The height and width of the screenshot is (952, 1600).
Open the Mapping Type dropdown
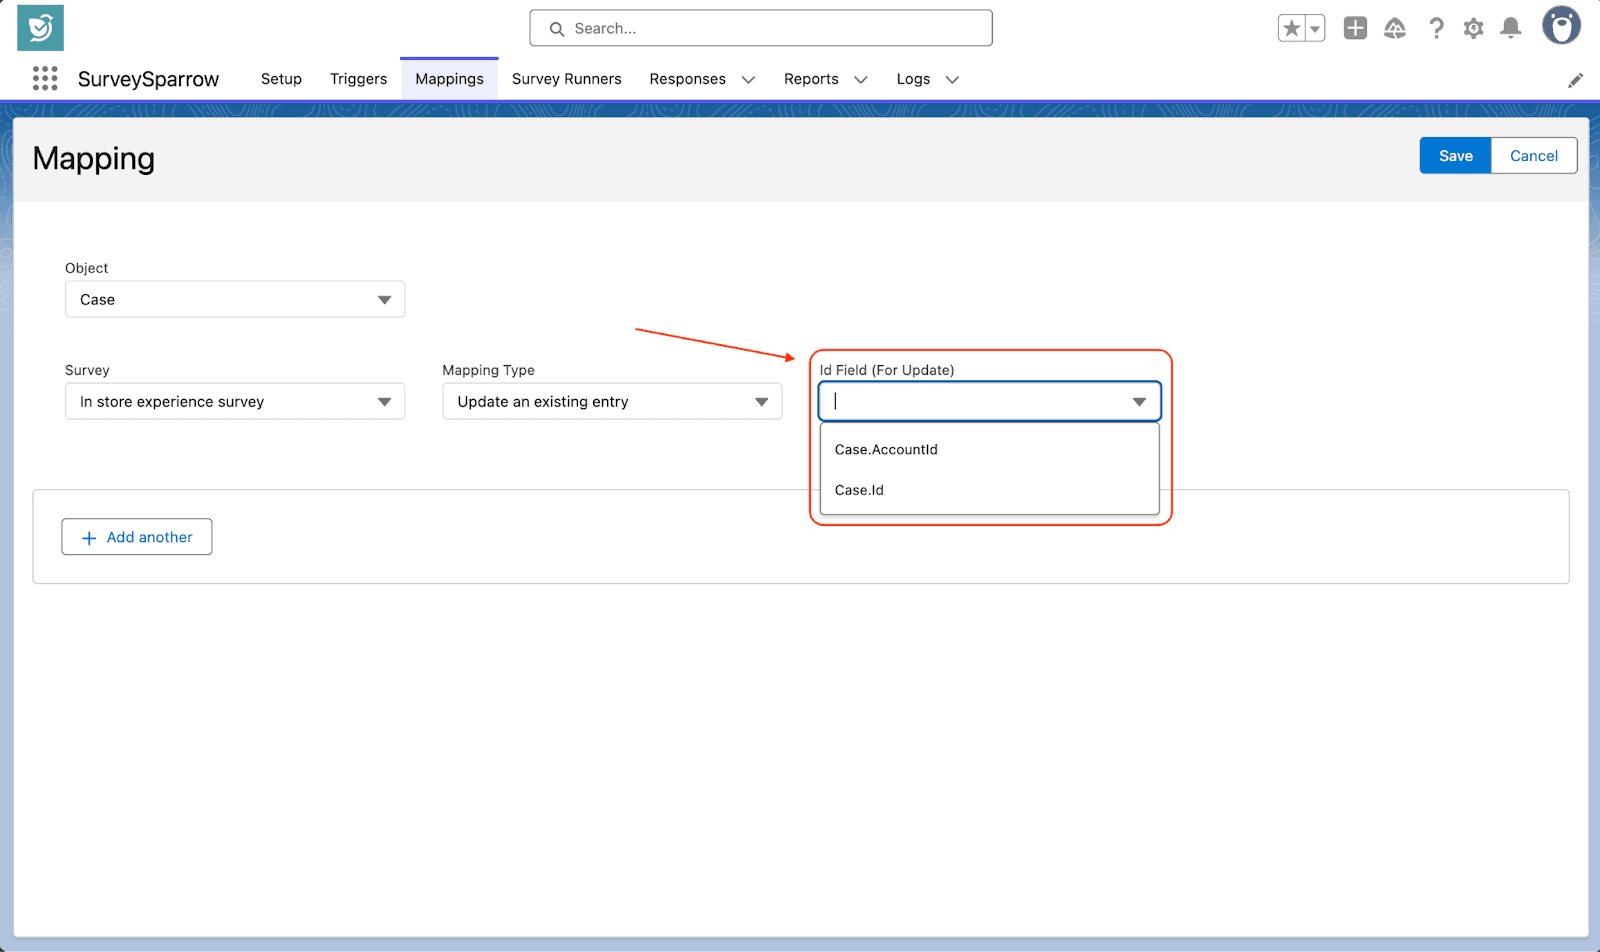(x=612, y=402)
